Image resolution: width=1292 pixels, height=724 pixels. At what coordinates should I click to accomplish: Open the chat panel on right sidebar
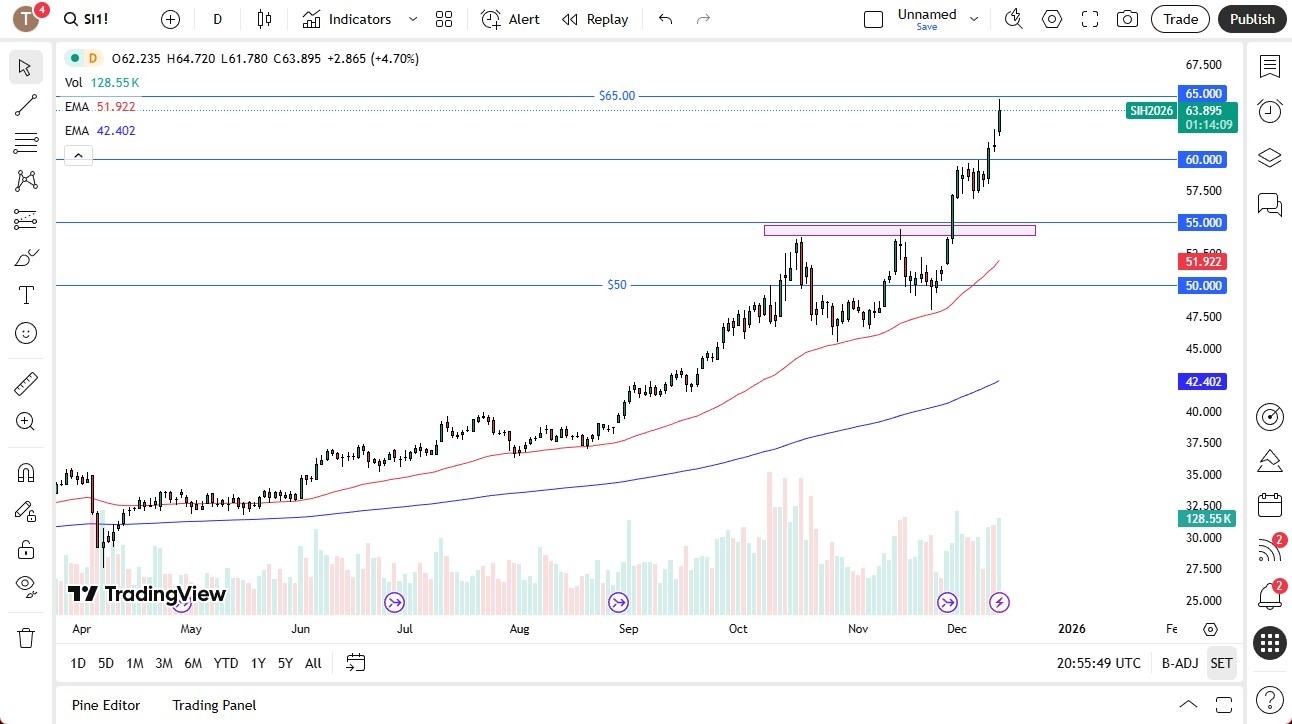click(1269, 204)
